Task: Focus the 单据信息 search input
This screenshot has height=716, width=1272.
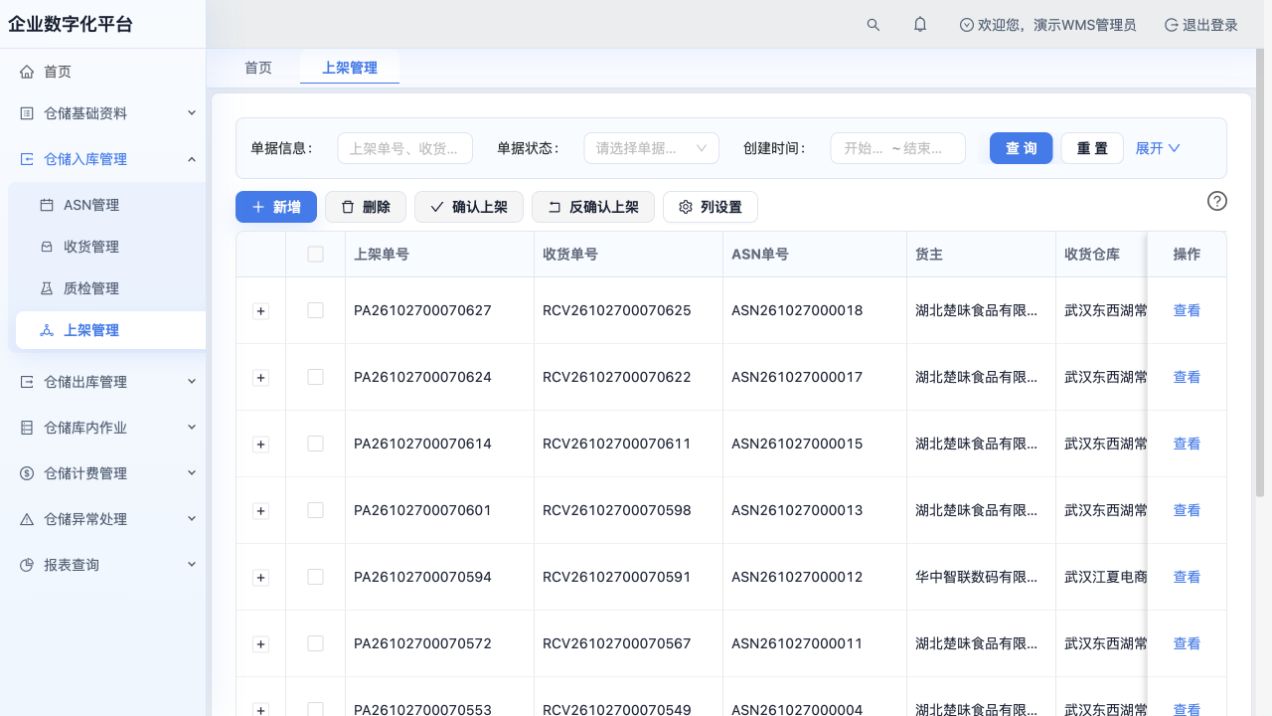Action: pyautogui.click(x=405, y=148)
